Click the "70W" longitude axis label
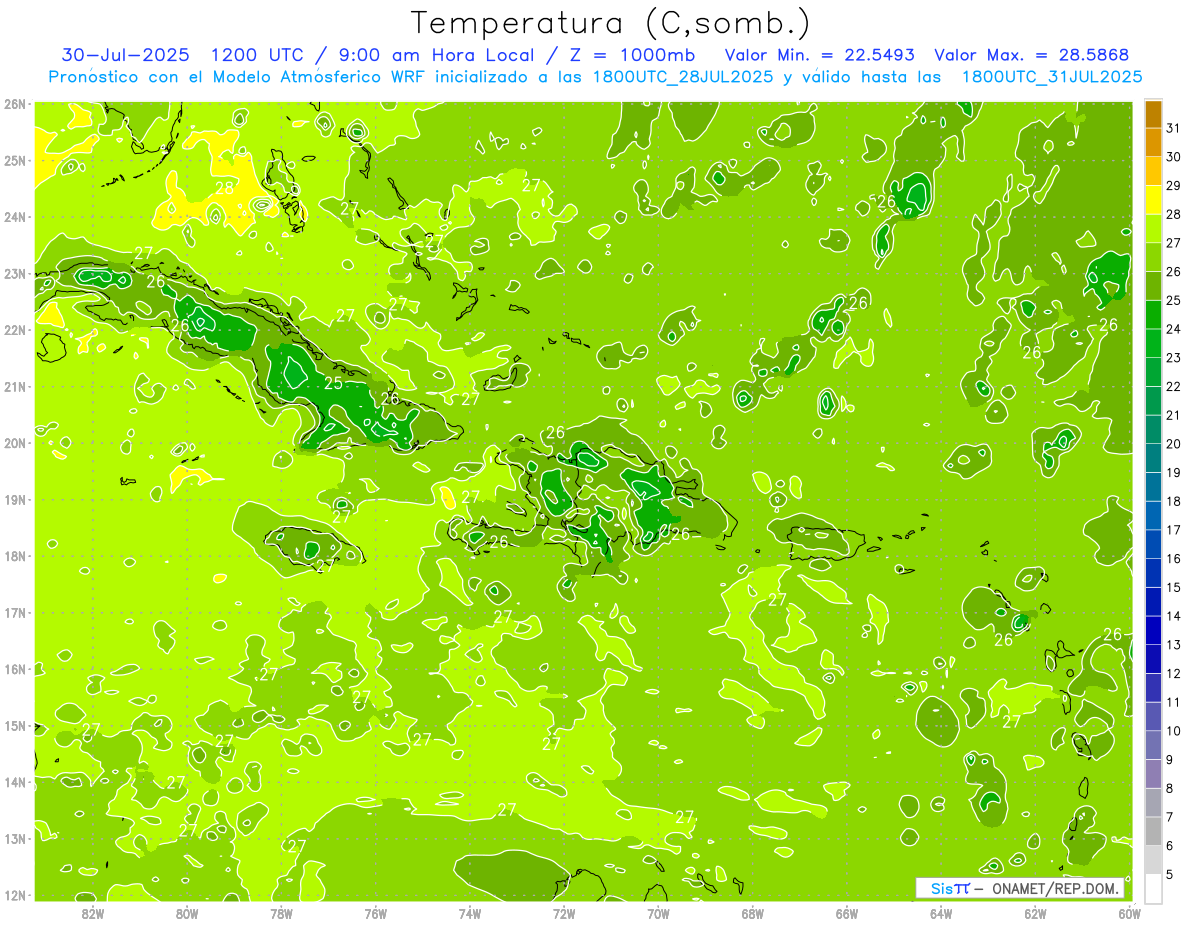This screenshot has height=927, width=1200. [658, 912]
